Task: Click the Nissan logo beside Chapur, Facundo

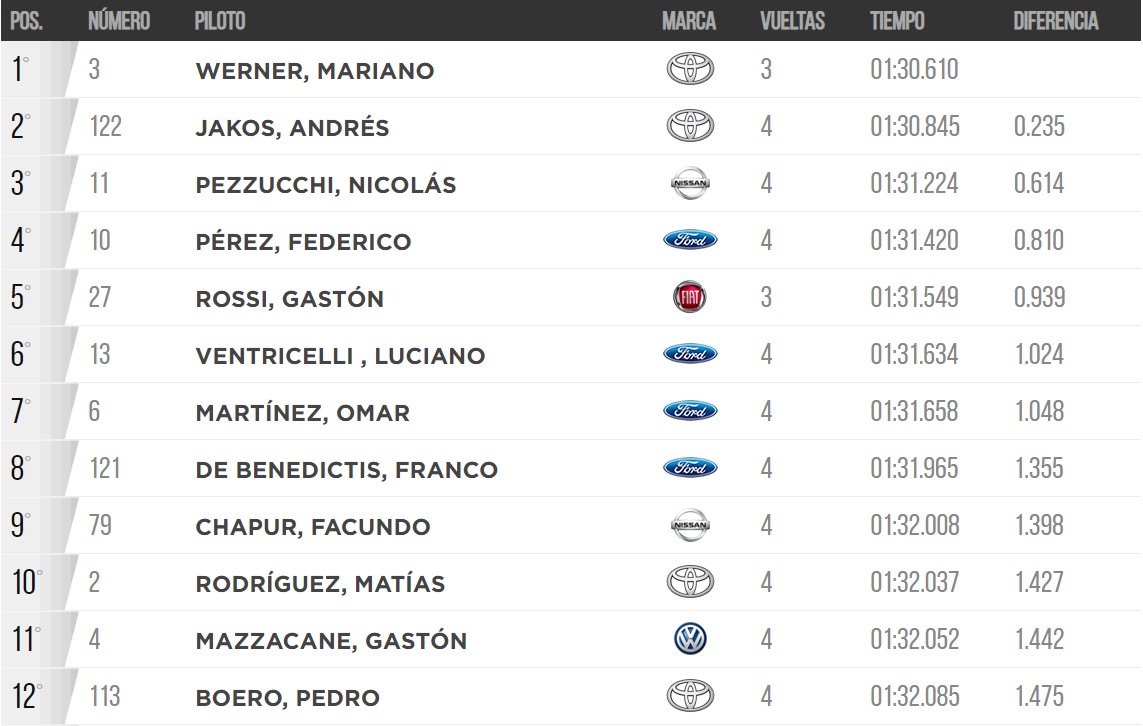Action: 690,525
